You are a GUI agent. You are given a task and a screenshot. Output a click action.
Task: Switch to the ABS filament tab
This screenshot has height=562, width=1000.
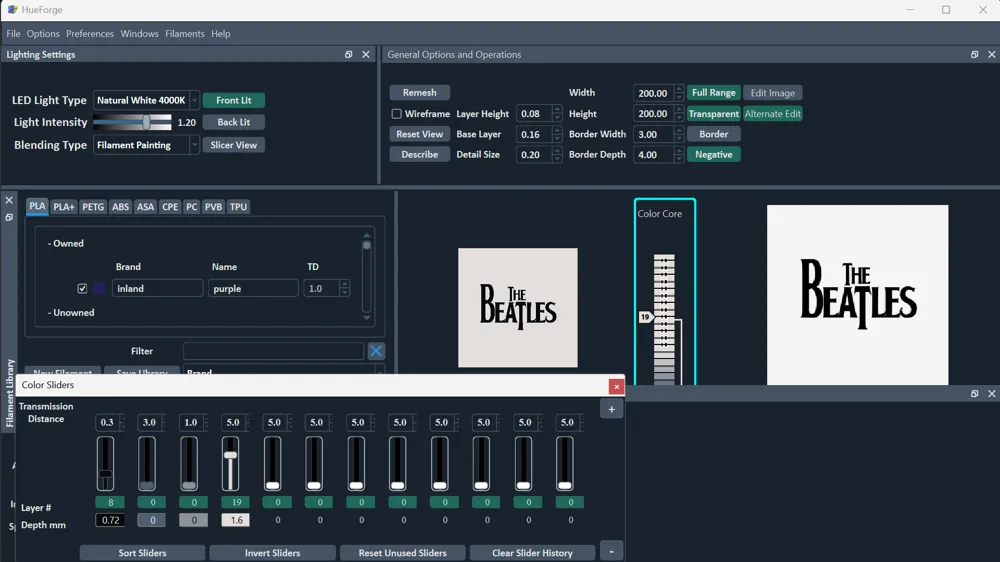point(120,207)
